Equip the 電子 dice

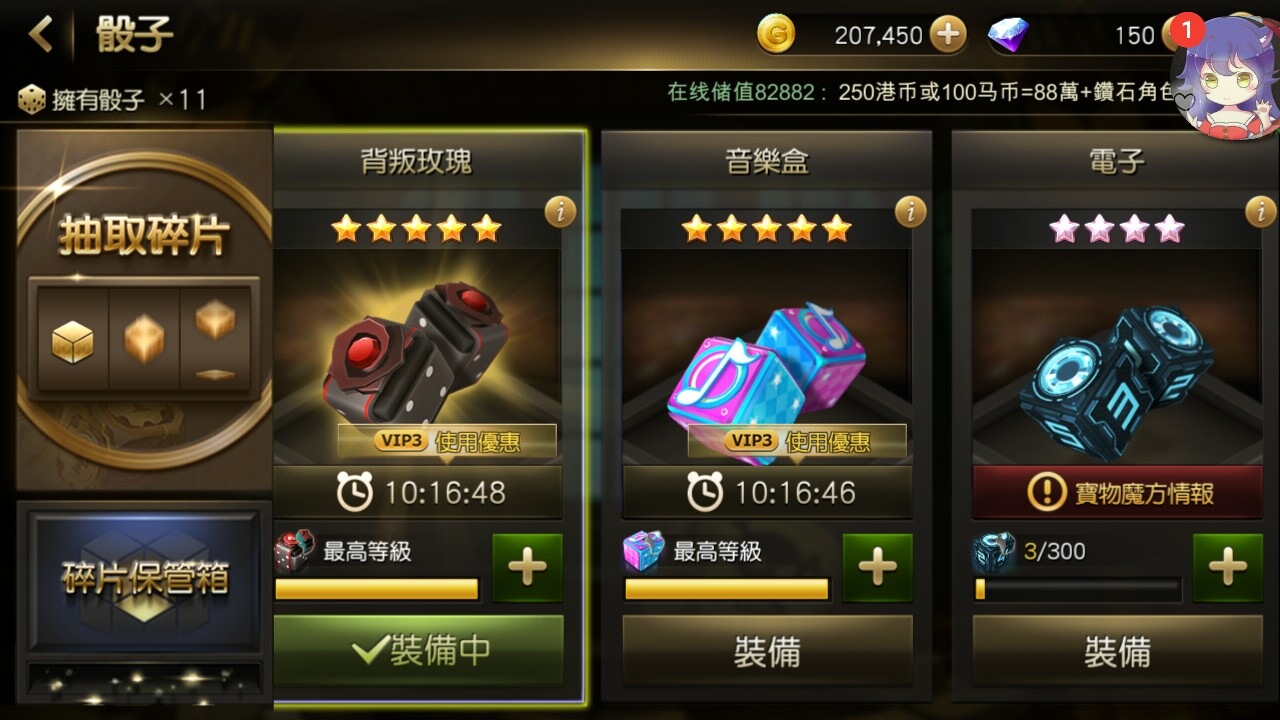click(x=1117, y=650)
